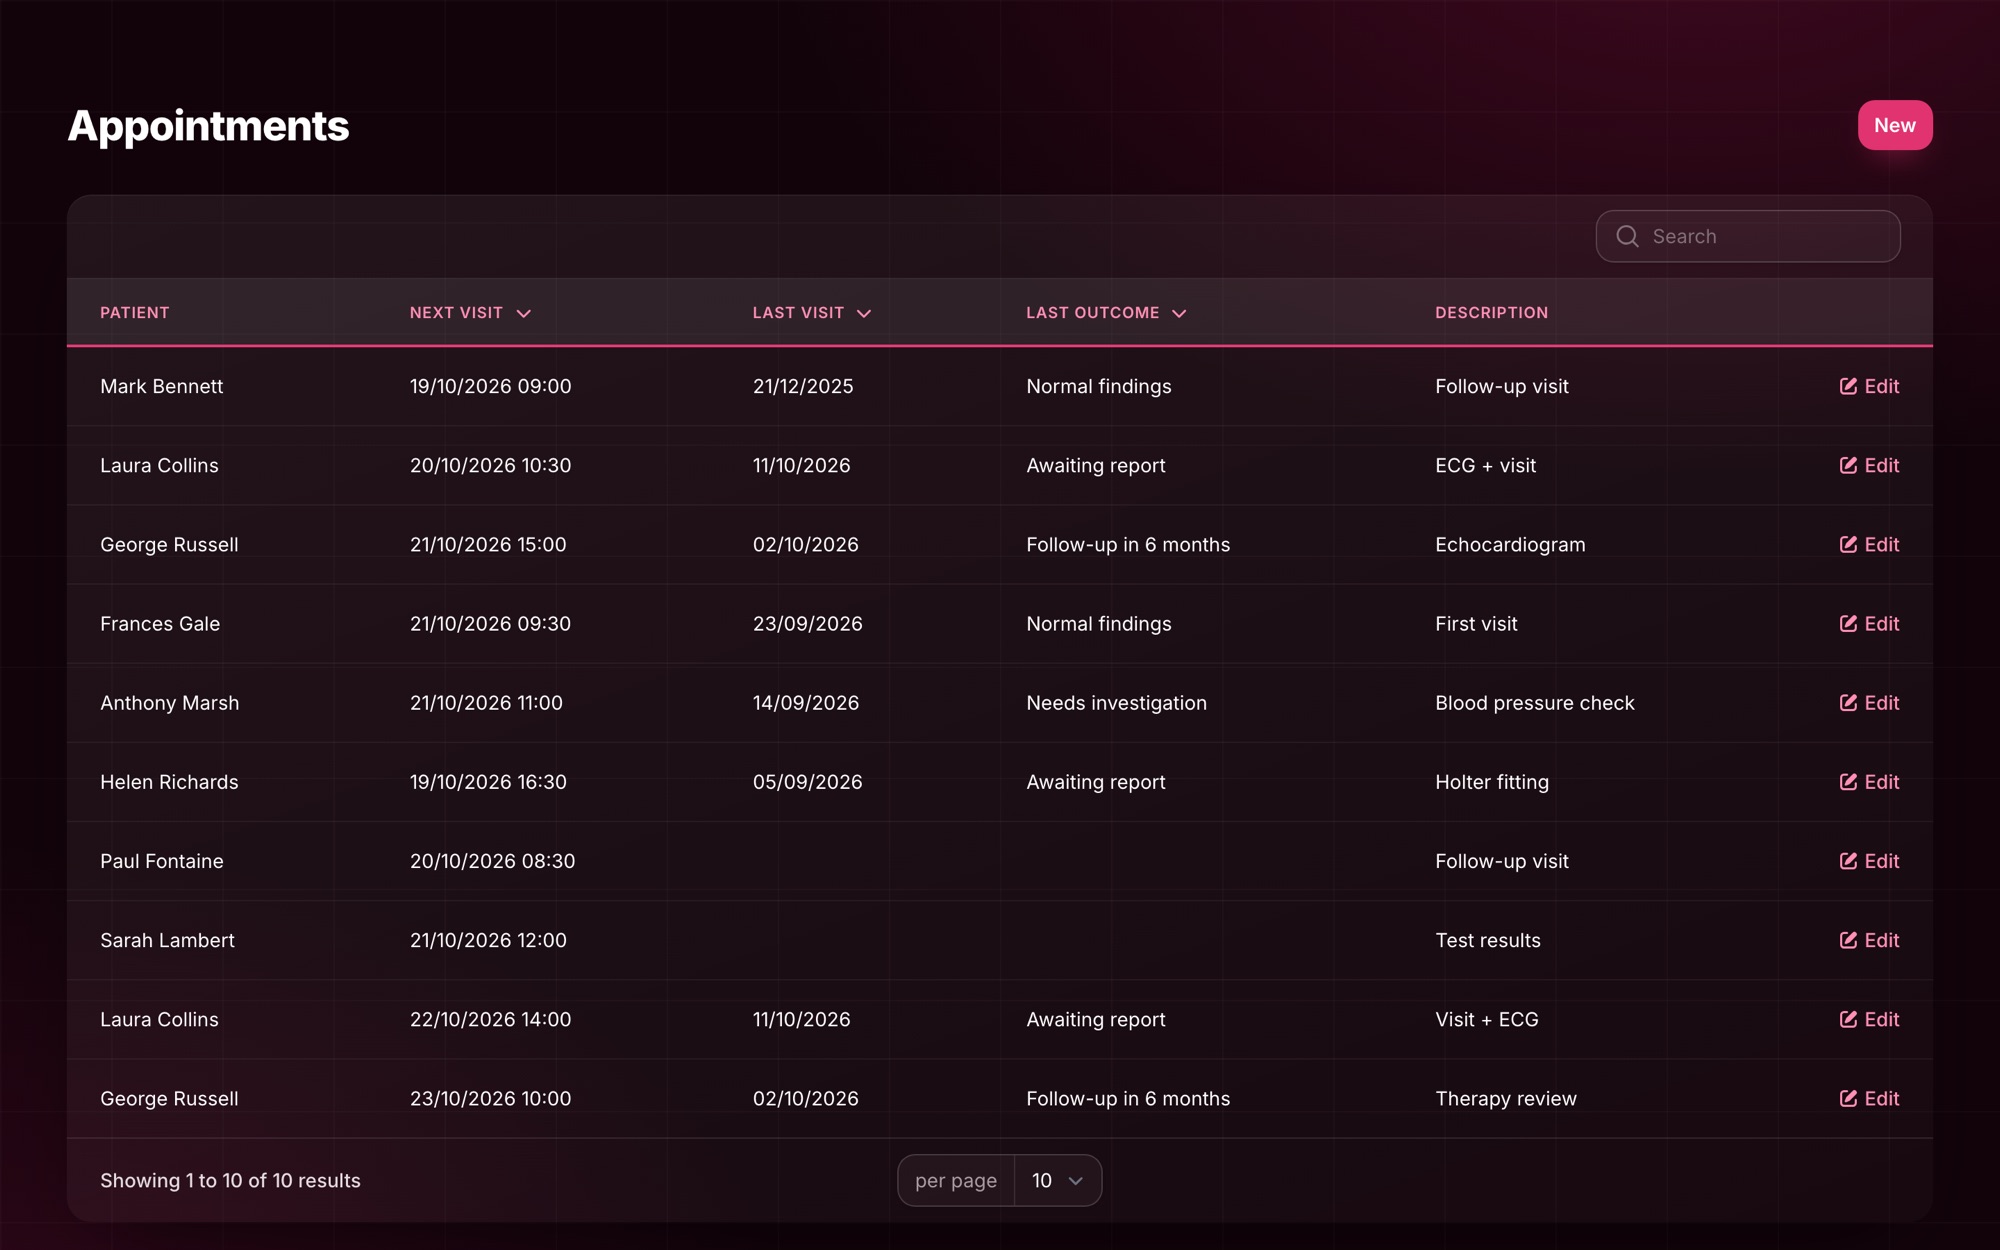Click Edit link for ECG + visit row

pos(1869,465)
